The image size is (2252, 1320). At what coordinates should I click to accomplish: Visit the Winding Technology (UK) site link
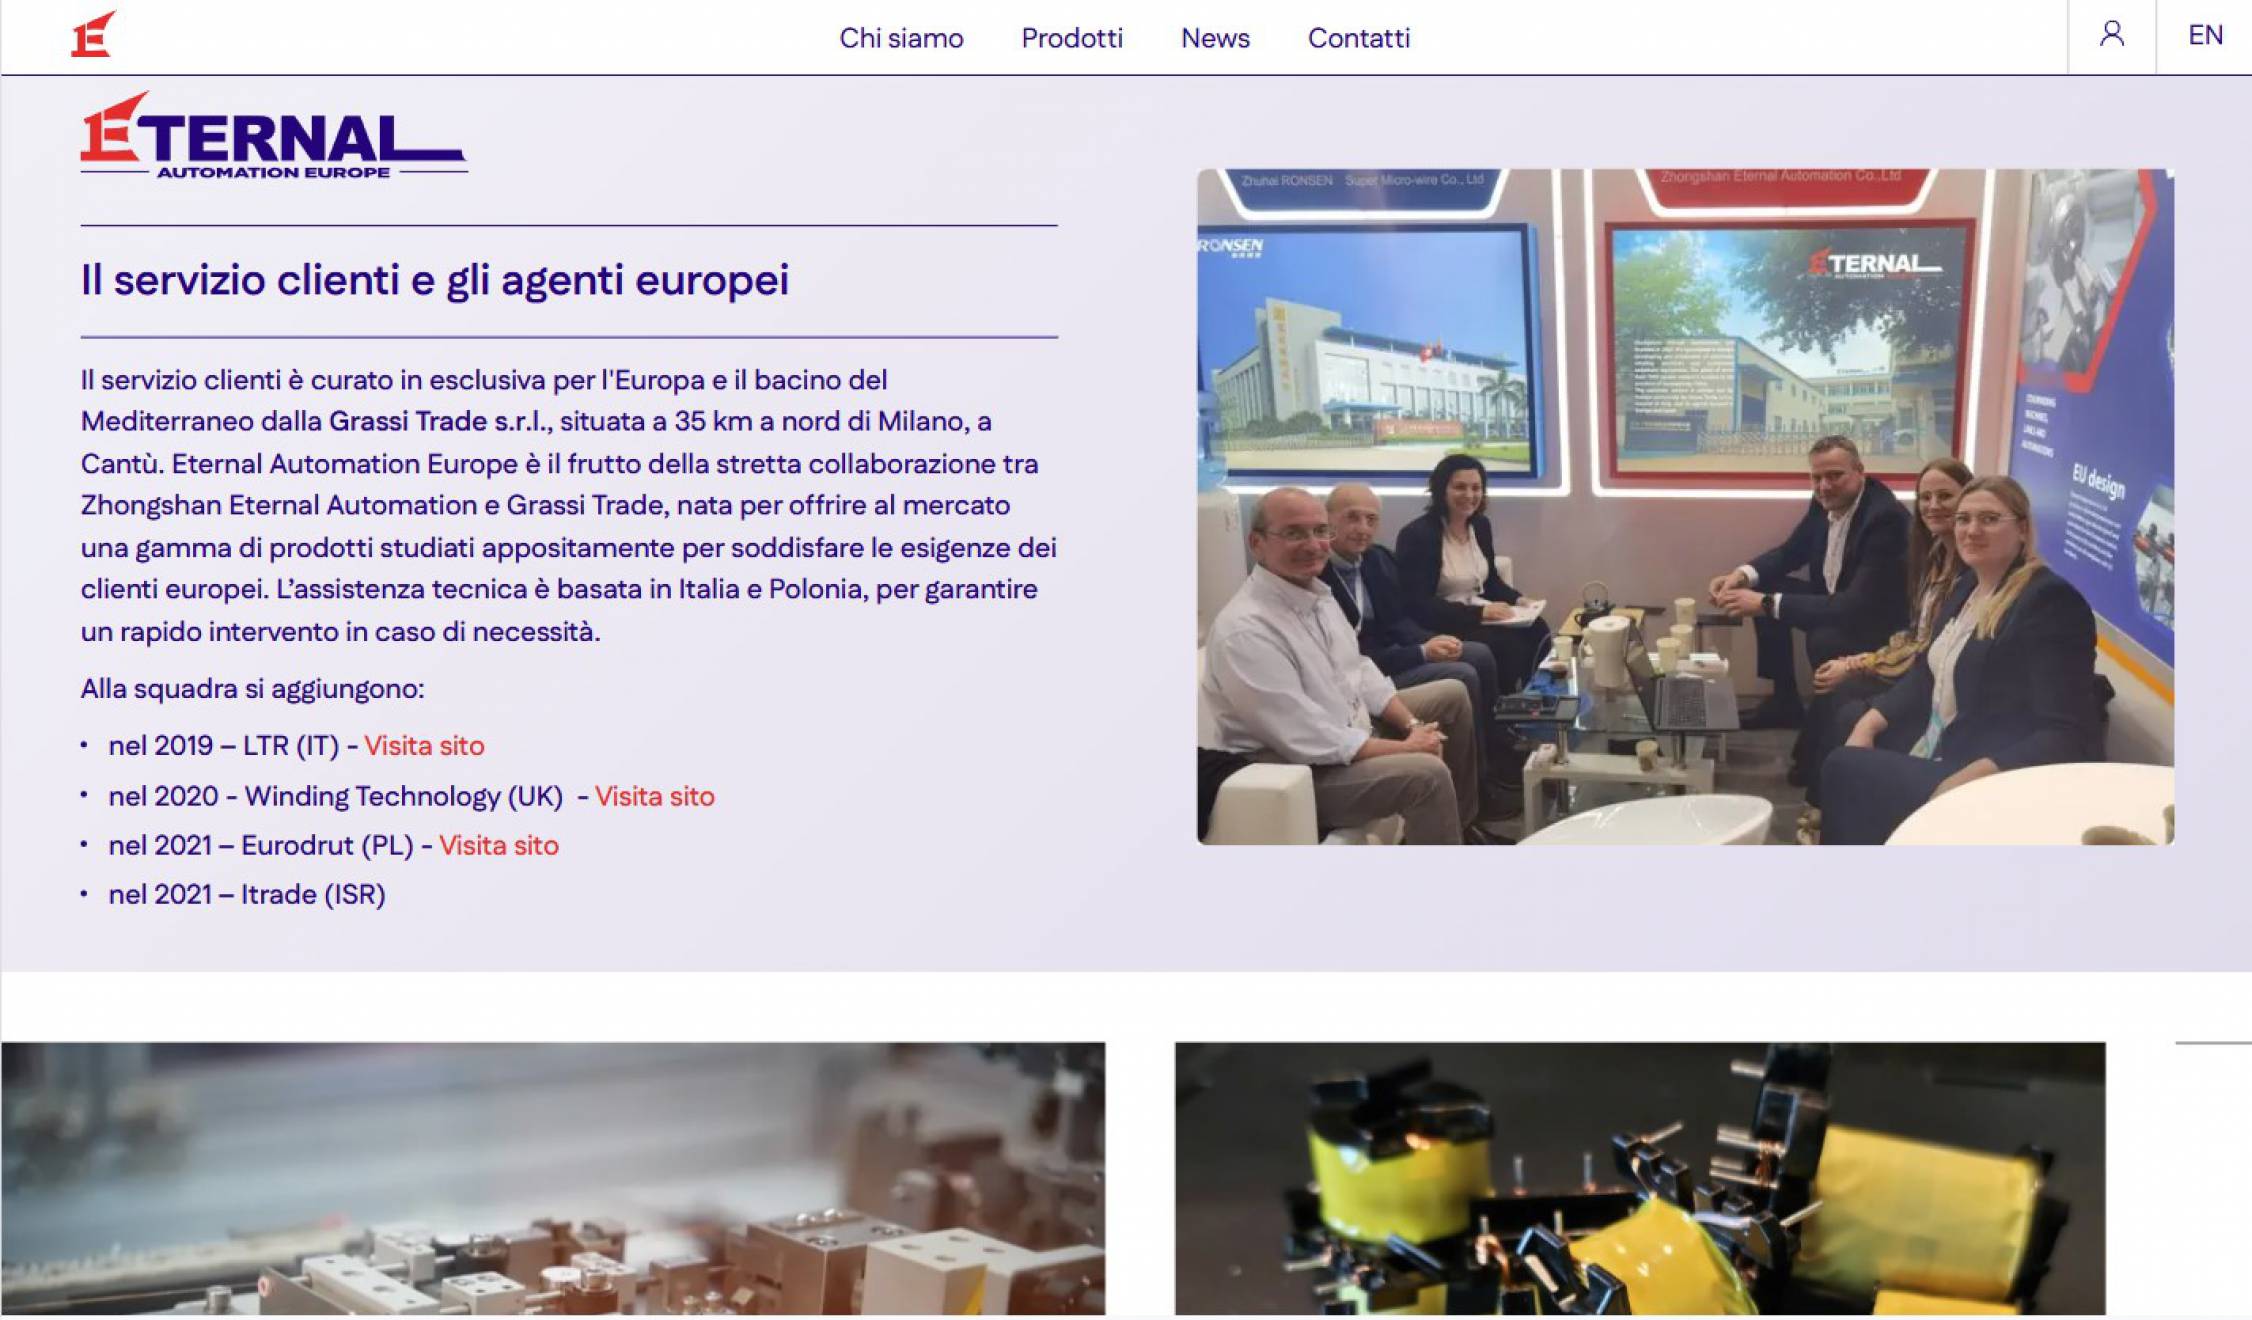point(655,797)
